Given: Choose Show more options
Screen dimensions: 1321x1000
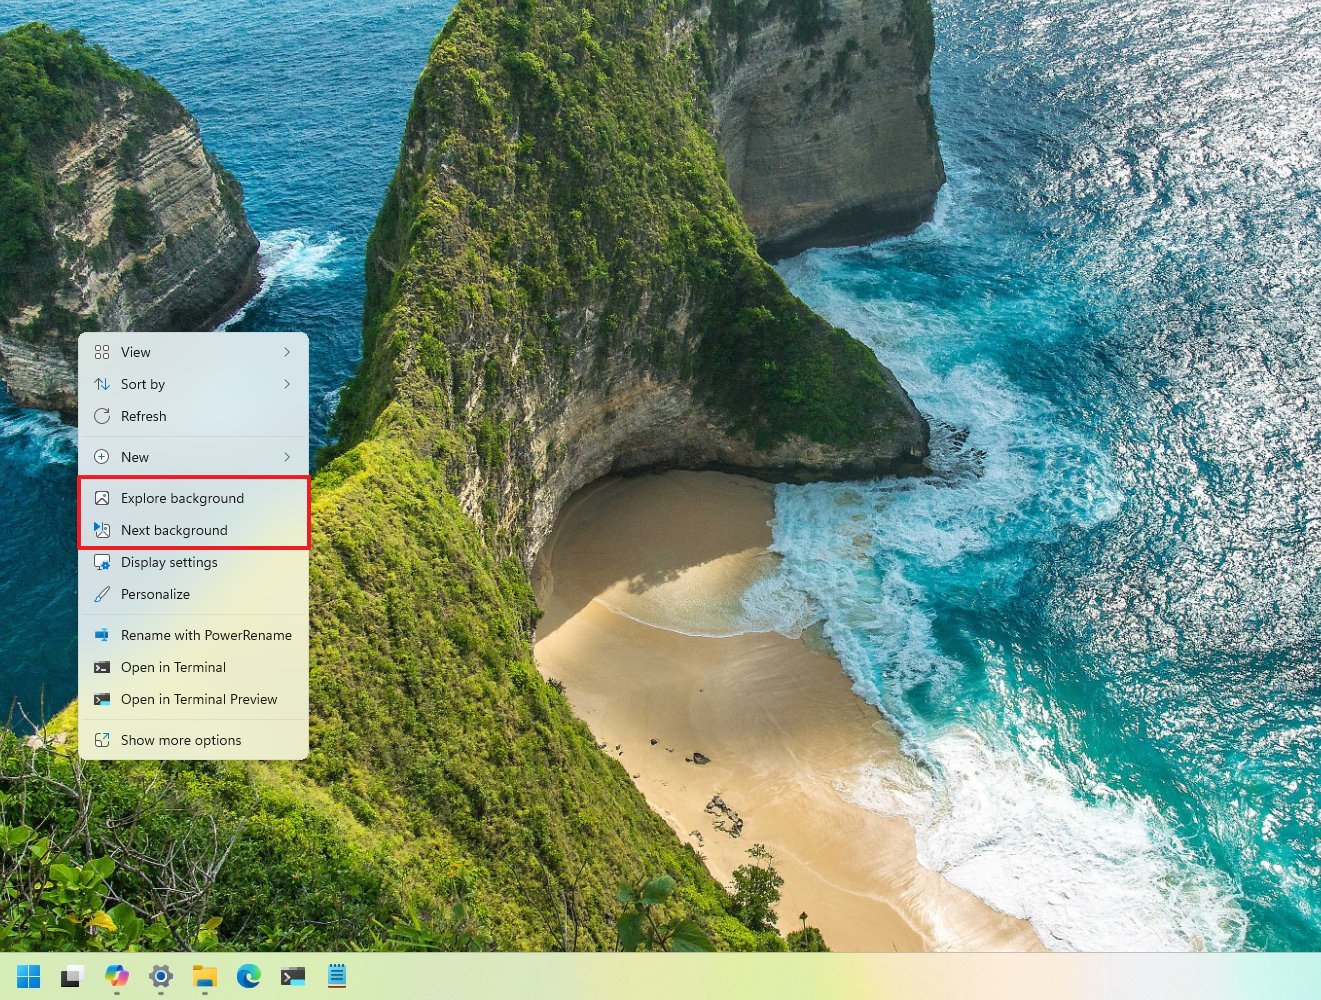Looking at the screenshot, I should pos(181,740).
